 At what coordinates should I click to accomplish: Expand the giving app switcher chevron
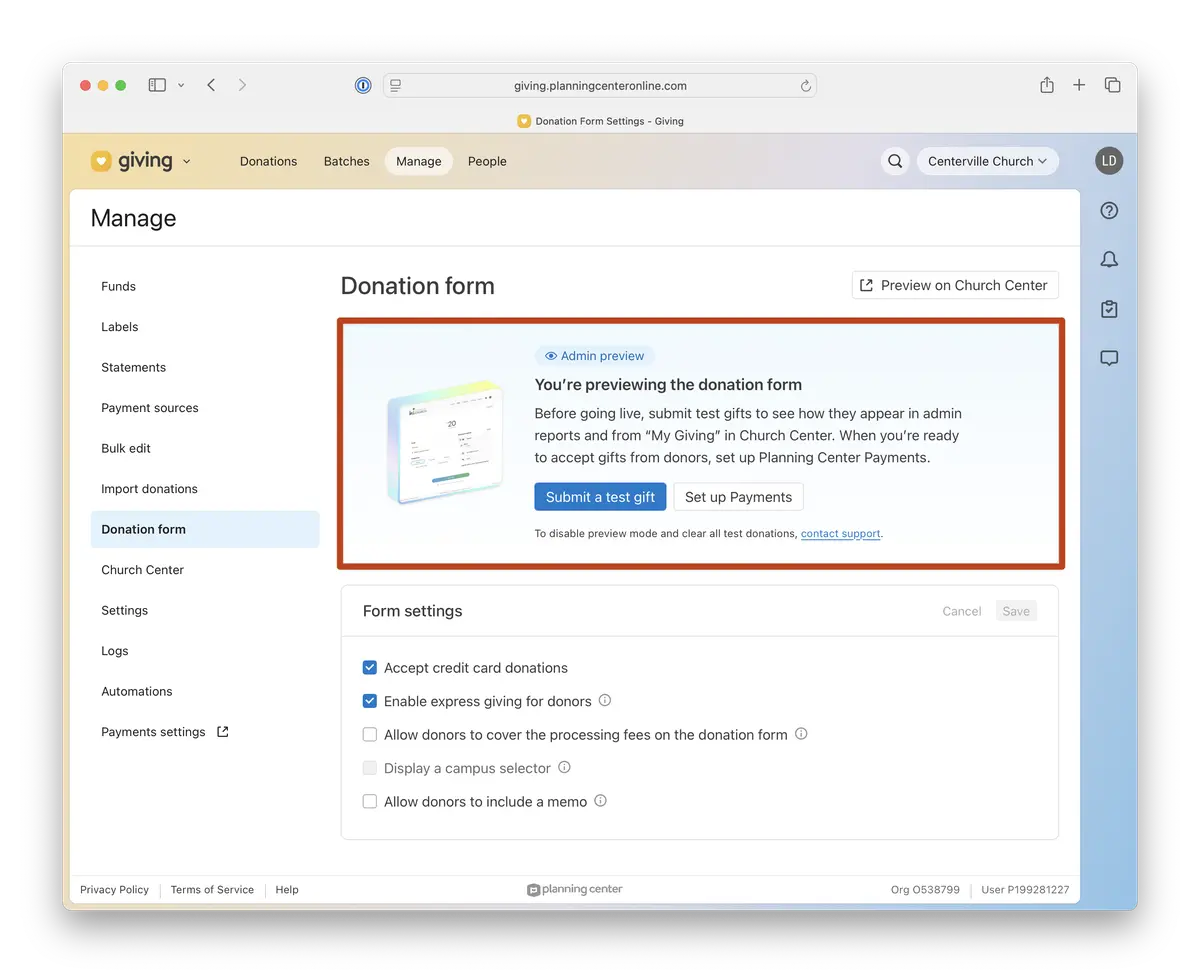(x=187, y=162)
